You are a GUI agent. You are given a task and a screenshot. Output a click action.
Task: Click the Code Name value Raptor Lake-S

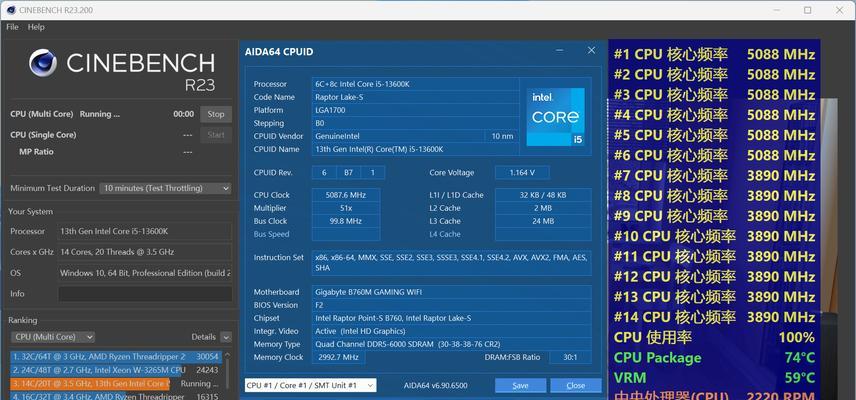coord(415,97)
